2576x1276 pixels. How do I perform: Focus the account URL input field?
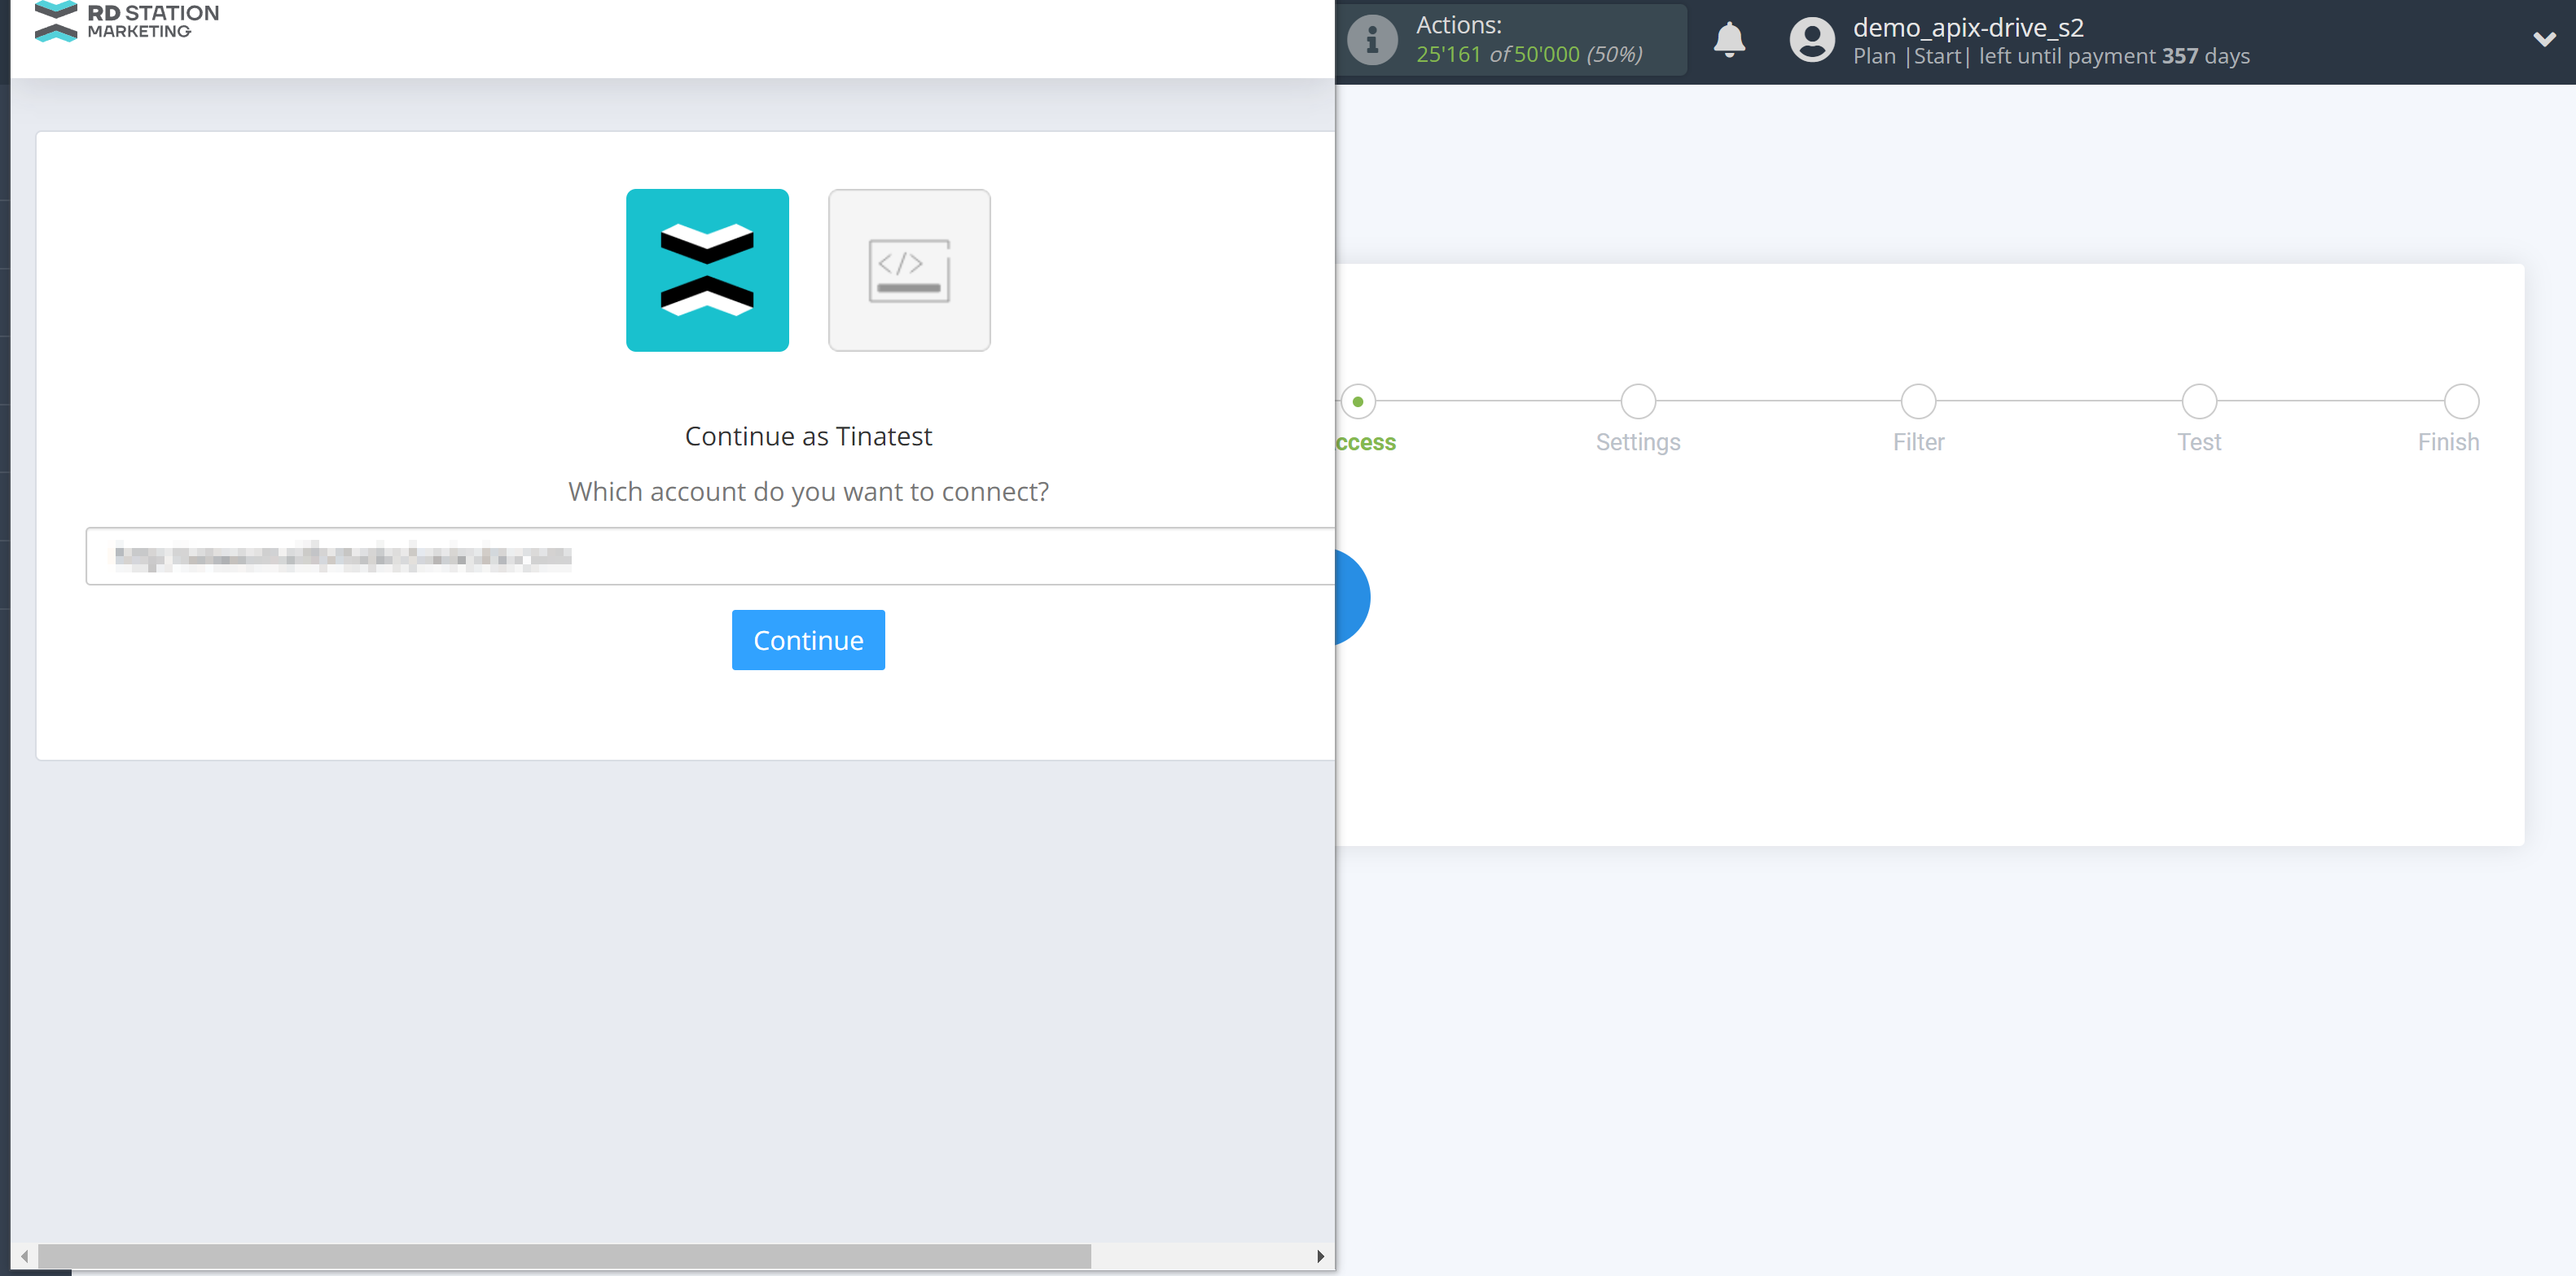[710, 556]
